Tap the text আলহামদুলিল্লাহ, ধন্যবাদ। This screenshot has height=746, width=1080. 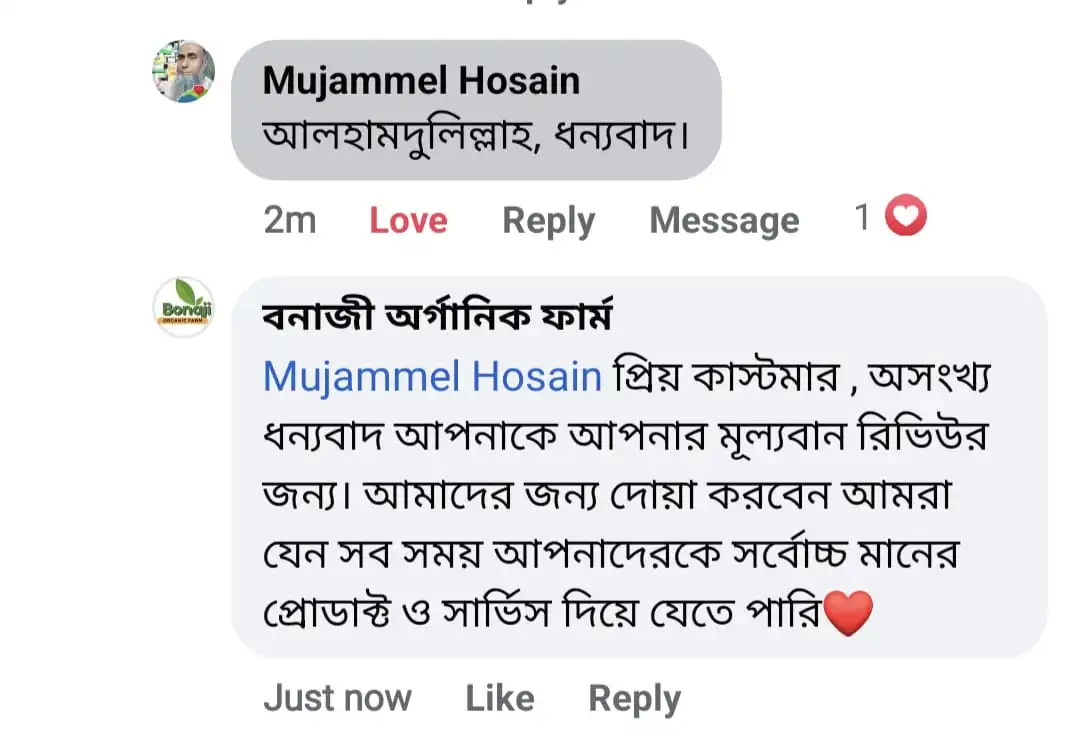[475, 135]
